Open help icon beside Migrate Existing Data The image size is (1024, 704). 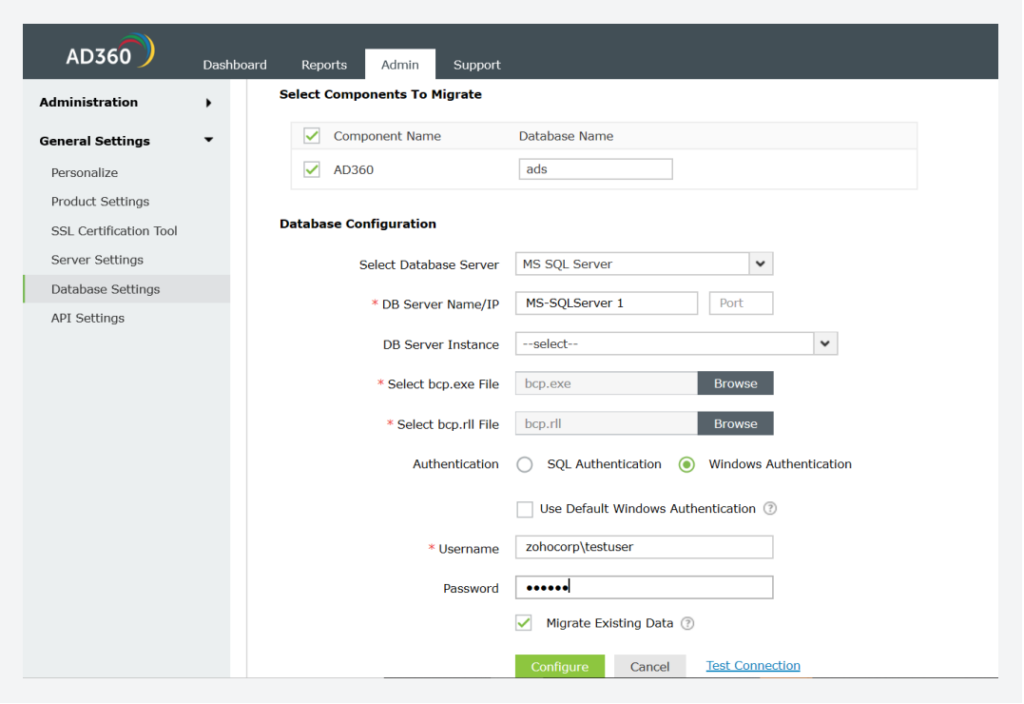tap(688, 624)
